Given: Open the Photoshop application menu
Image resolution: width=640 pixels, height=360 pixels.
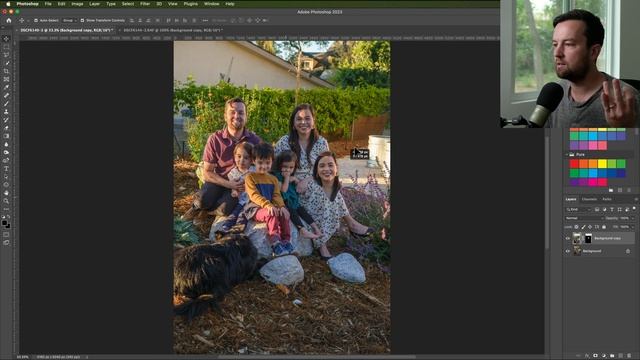Looking at the screenshot, I should tap(27, 4).
